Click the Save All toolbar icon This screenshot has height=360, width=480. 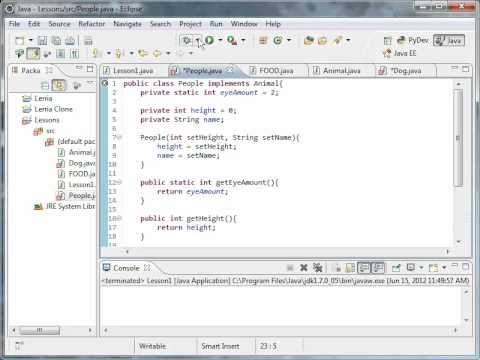coord(56,41)
